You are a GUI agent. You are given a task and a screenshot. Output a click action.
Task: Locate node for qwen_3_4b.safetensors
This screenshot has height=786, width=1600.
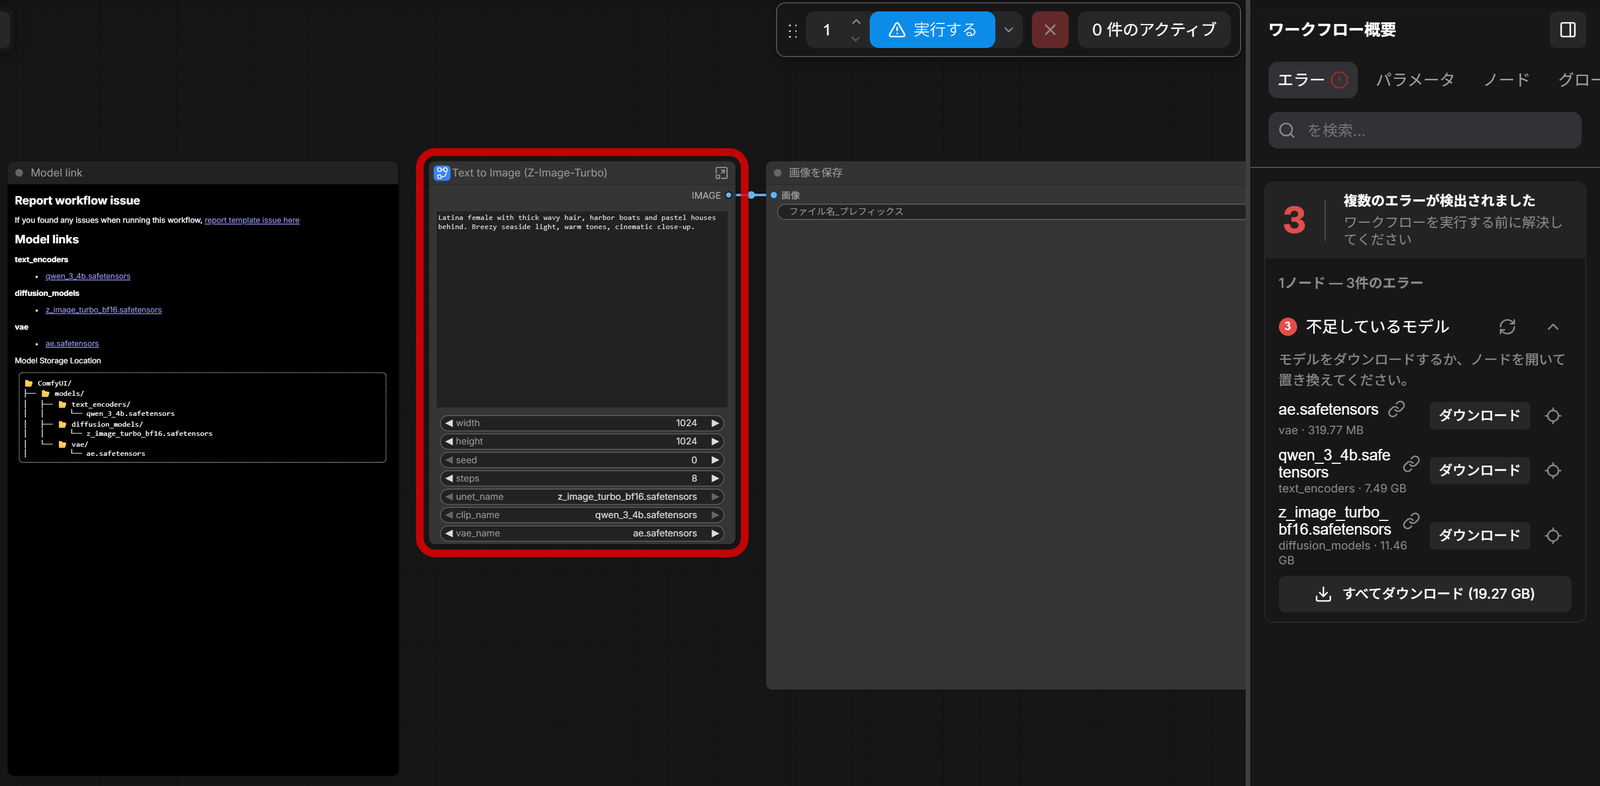pos(1553,471)
